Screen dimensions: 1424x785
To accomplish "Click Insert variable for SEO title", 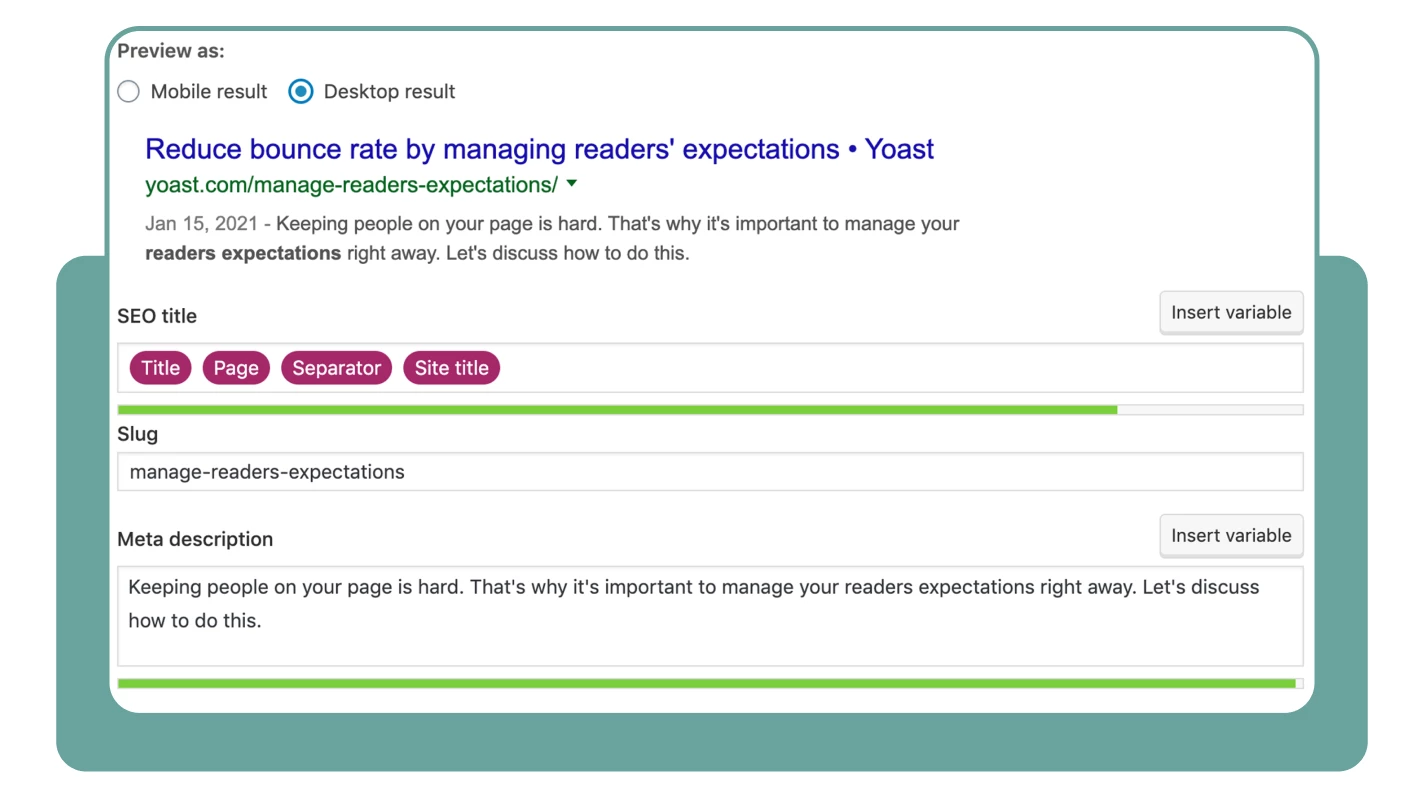I will 1231,313.
